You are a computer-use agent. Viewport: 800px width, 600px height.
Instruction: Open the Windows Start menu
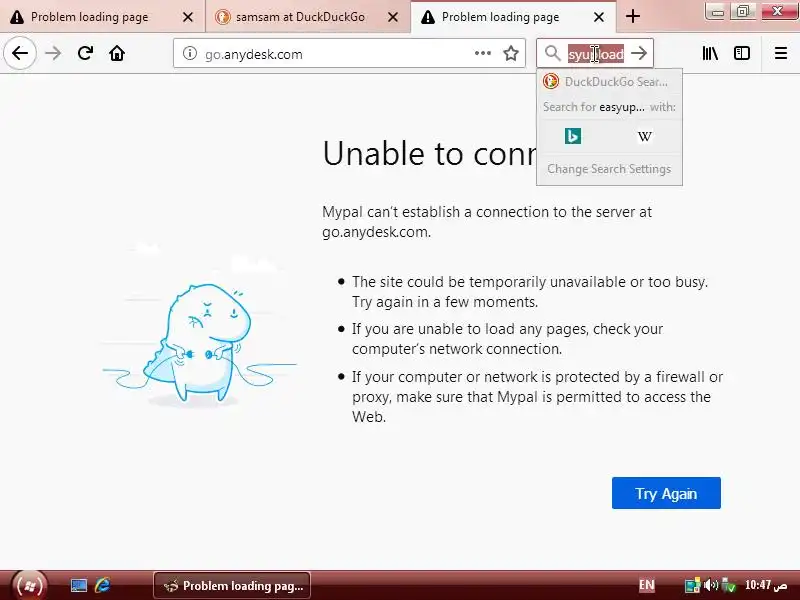tap(29, 585)
